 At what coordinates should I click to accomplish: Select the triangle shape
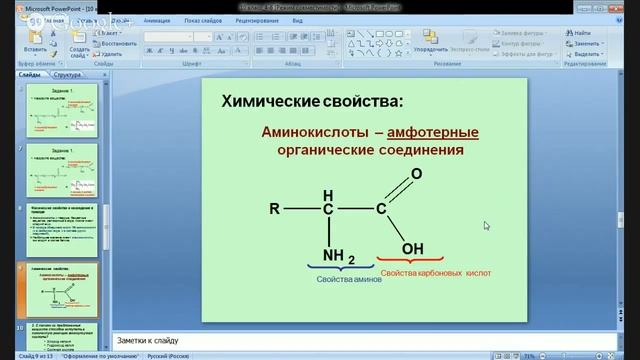pos(351,43)
